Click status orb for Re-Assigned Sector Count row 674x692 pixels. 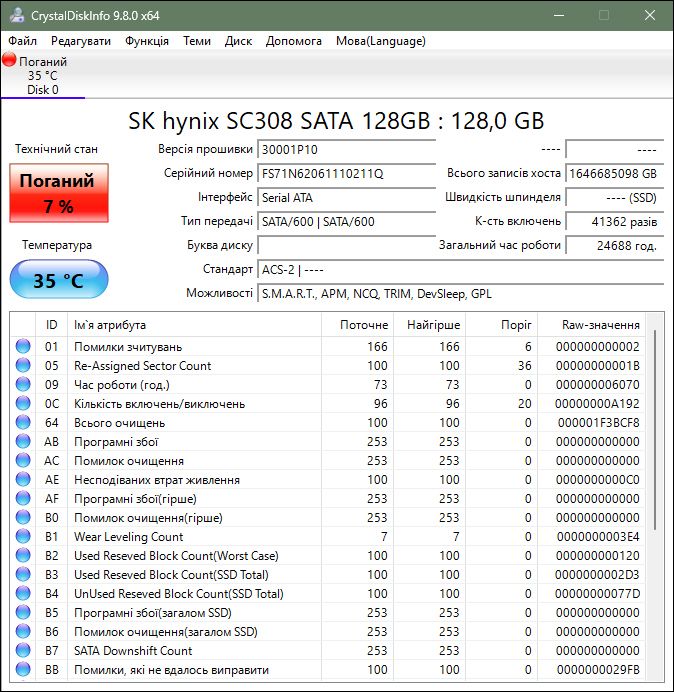pos(23,365)
